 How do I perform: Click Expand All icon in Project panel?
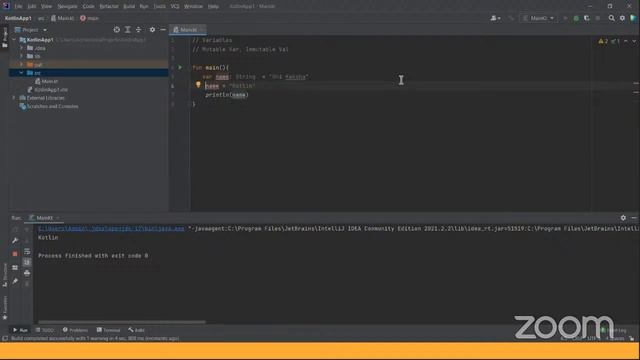click(128, 29)
